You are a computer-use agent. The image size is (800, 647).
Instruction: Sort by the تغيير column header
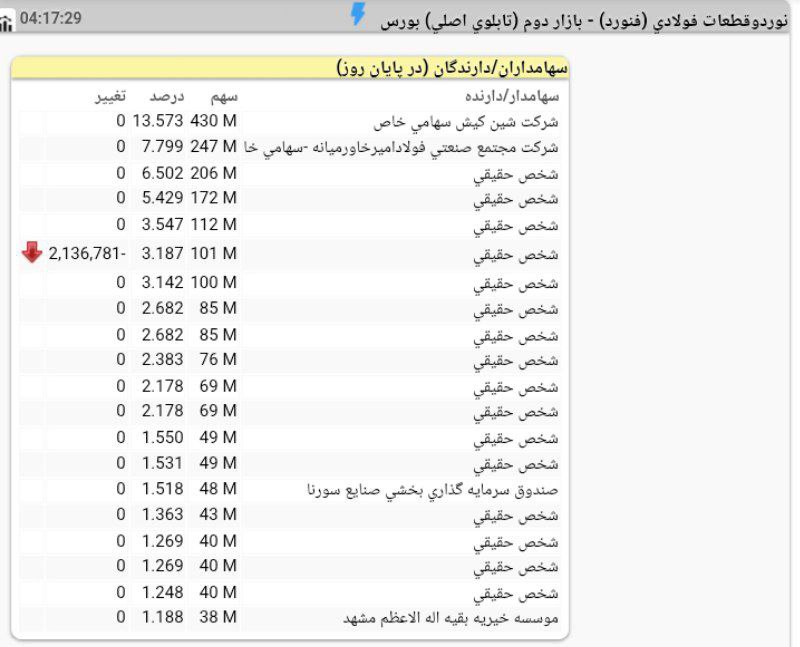click(x=110, y=96)
